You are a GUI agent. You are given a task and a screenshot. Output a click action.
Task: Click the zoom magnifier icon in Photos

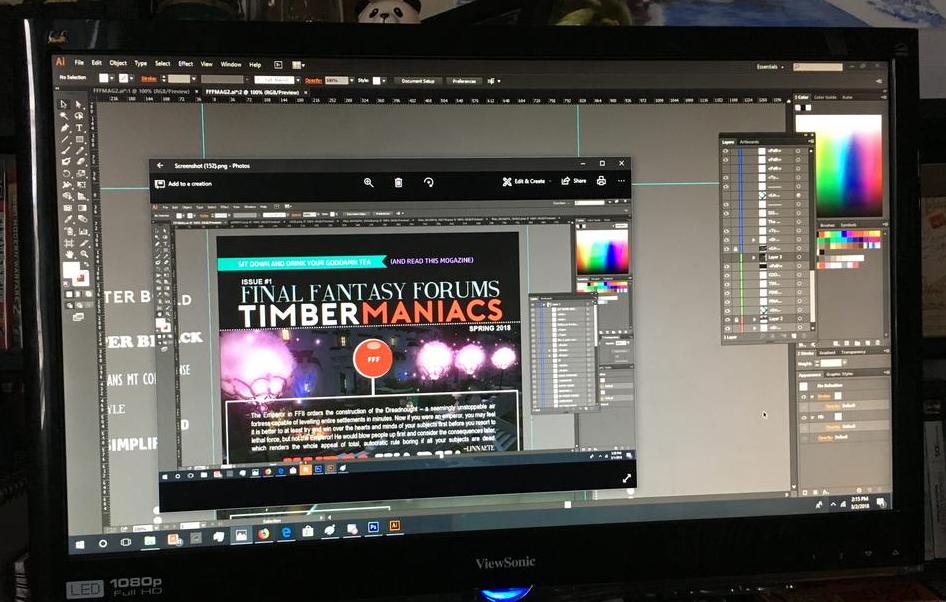(x=368, y=182)
